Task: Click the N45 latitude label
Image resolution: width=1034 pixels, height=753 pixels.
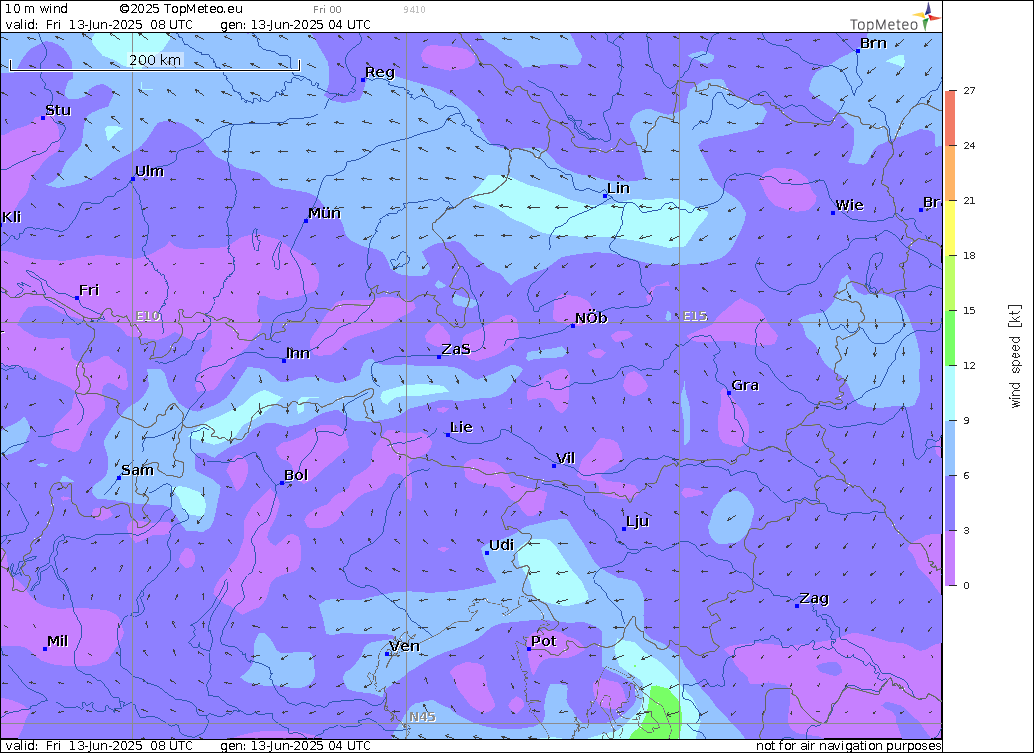Action: (422, 717)
